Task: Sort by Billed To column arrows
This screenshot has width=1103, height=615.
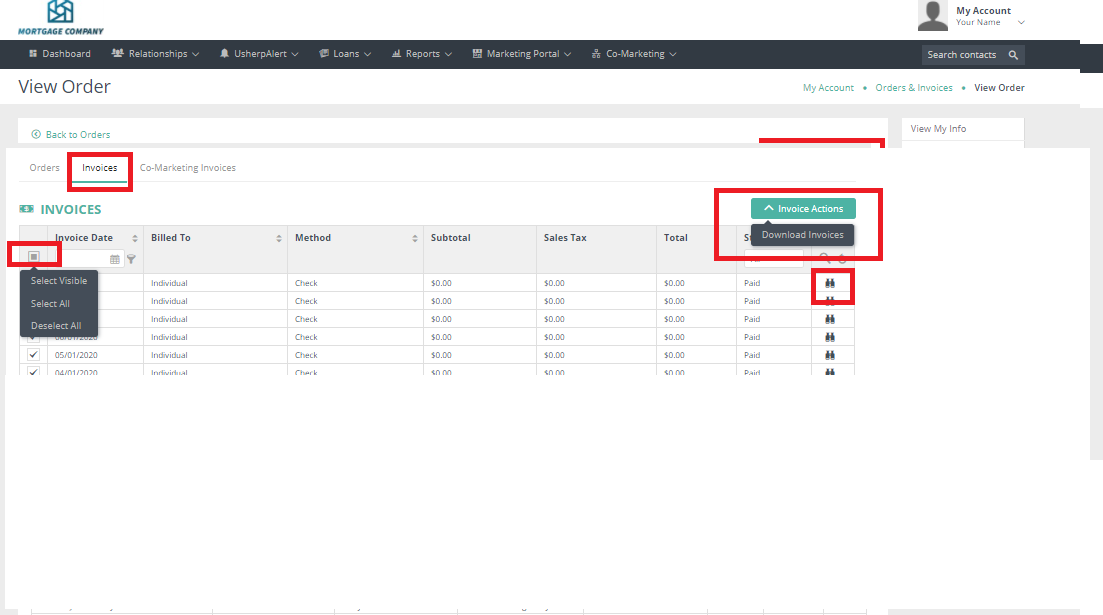Action: click(x=279, y=238)
